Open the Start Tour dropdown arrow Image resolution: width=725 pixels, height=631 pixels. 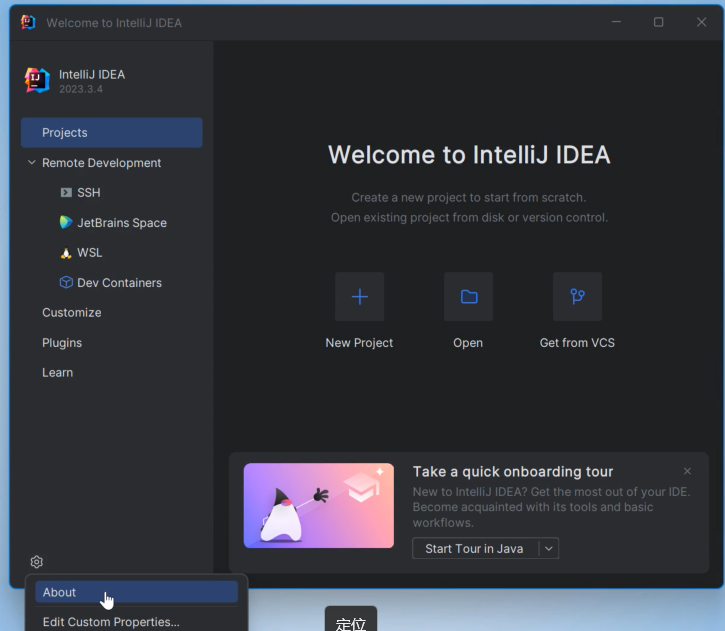click(x=549, y=549)
